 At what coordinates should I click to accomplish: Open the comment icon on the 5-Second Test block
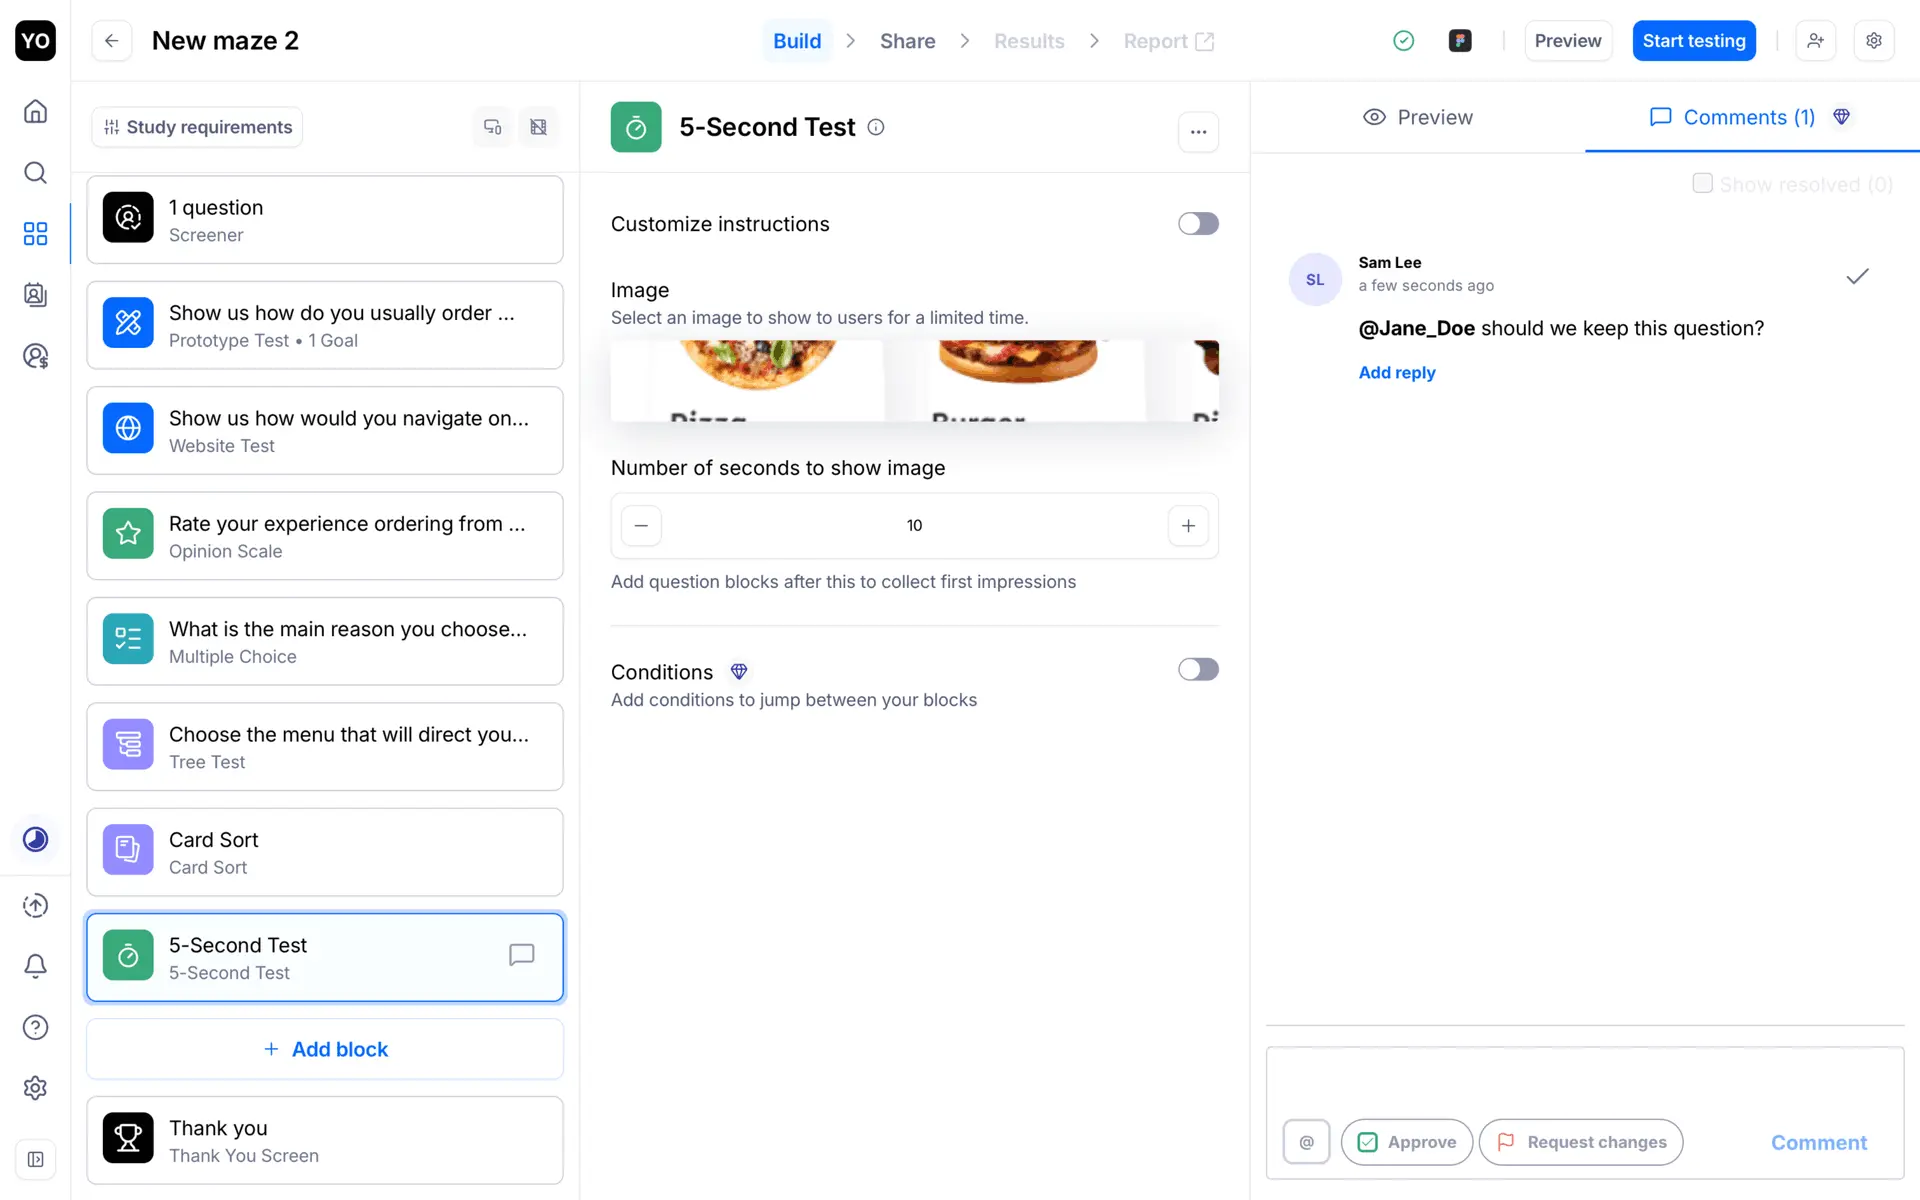[521, 955]
